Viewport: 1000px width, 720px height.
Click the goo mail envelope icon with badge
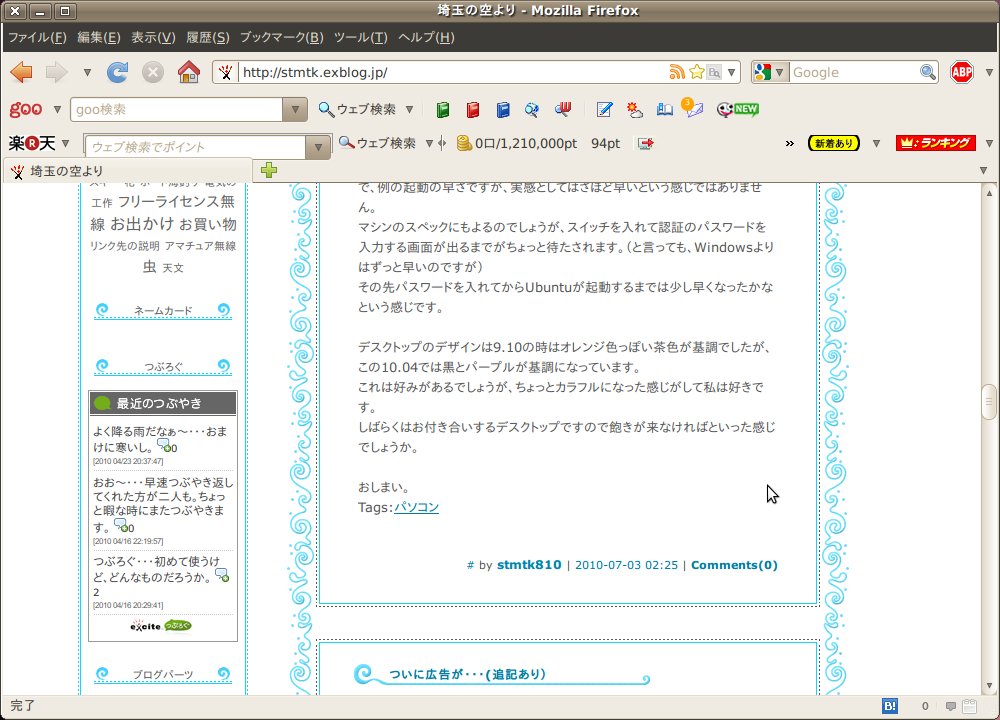(x=691, y=108)
